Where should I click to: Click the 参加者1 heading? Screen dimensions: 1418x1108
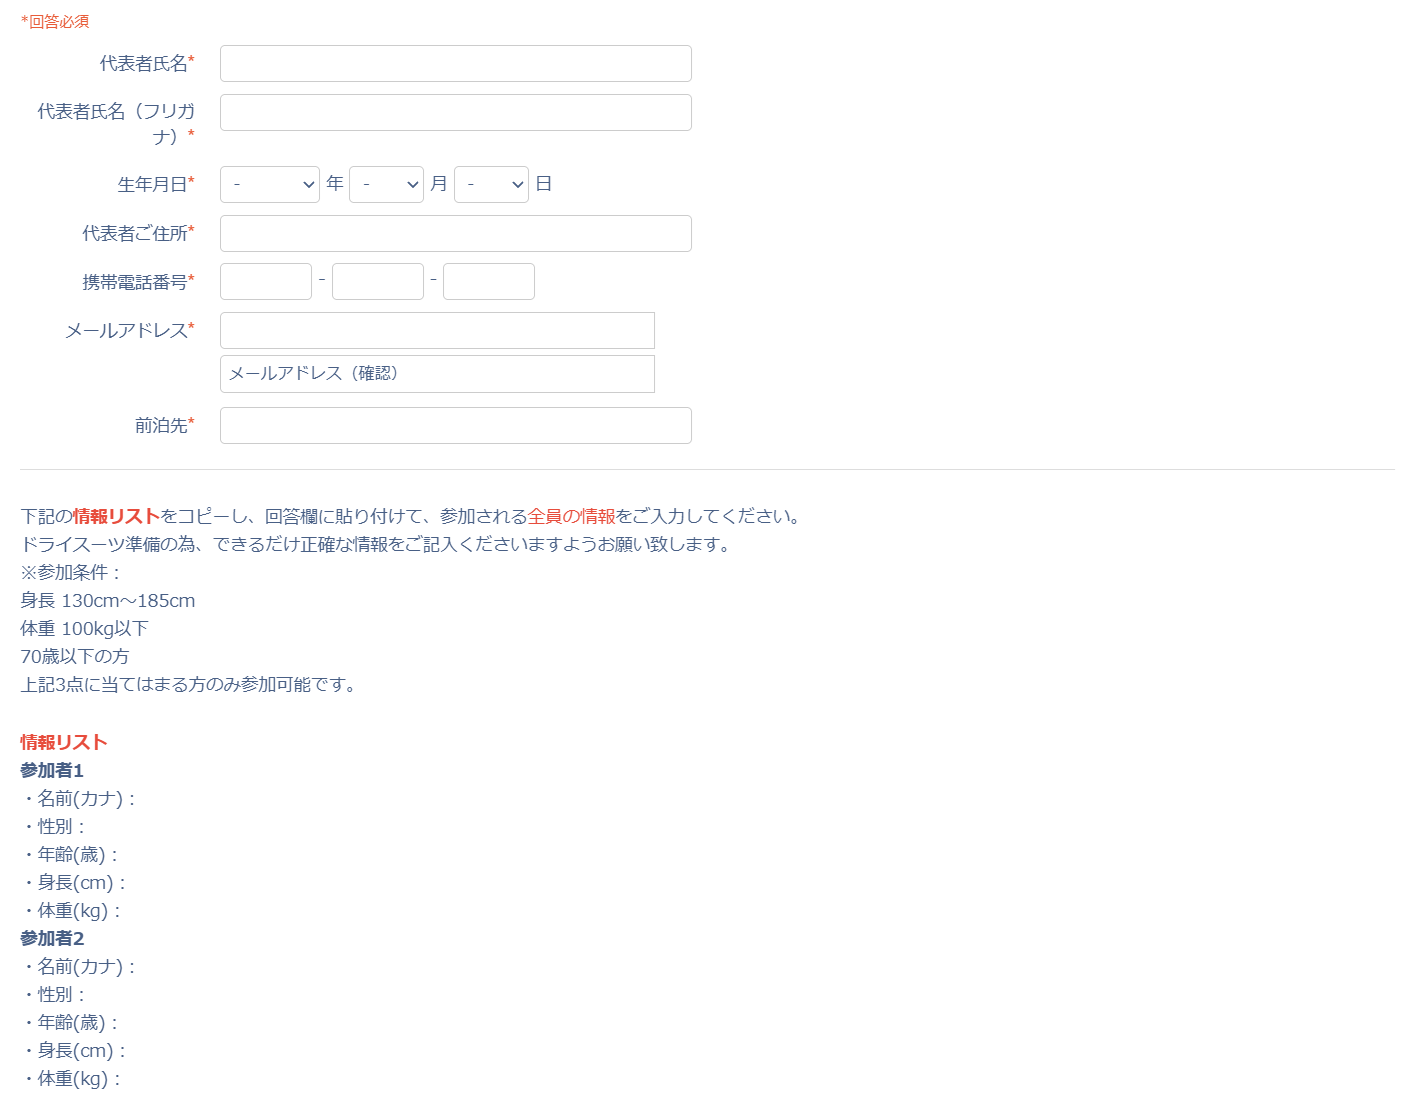pos(52,770)
